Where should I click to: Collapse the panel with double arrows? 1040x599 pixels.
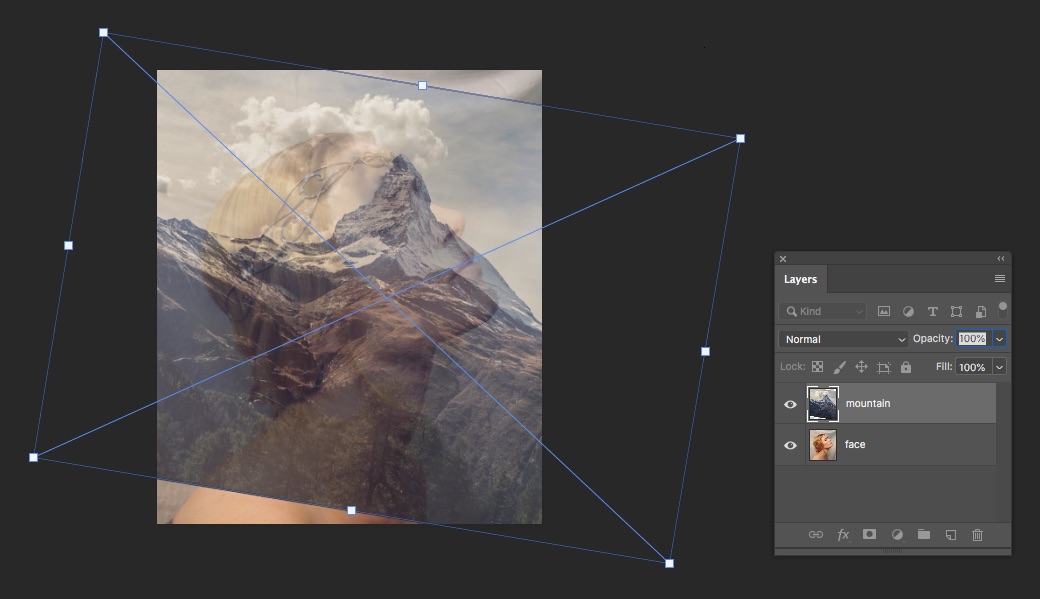click(1000, 259)
